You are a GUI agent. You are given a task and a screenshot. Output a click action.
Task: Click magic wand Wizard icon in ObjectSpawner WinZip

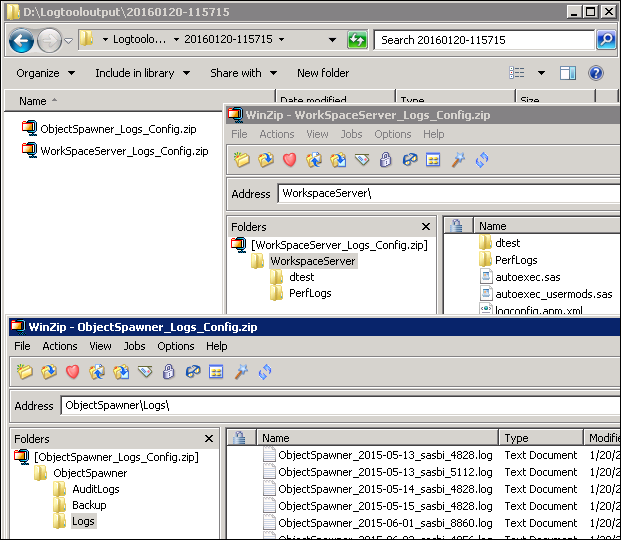coord(241,372)
